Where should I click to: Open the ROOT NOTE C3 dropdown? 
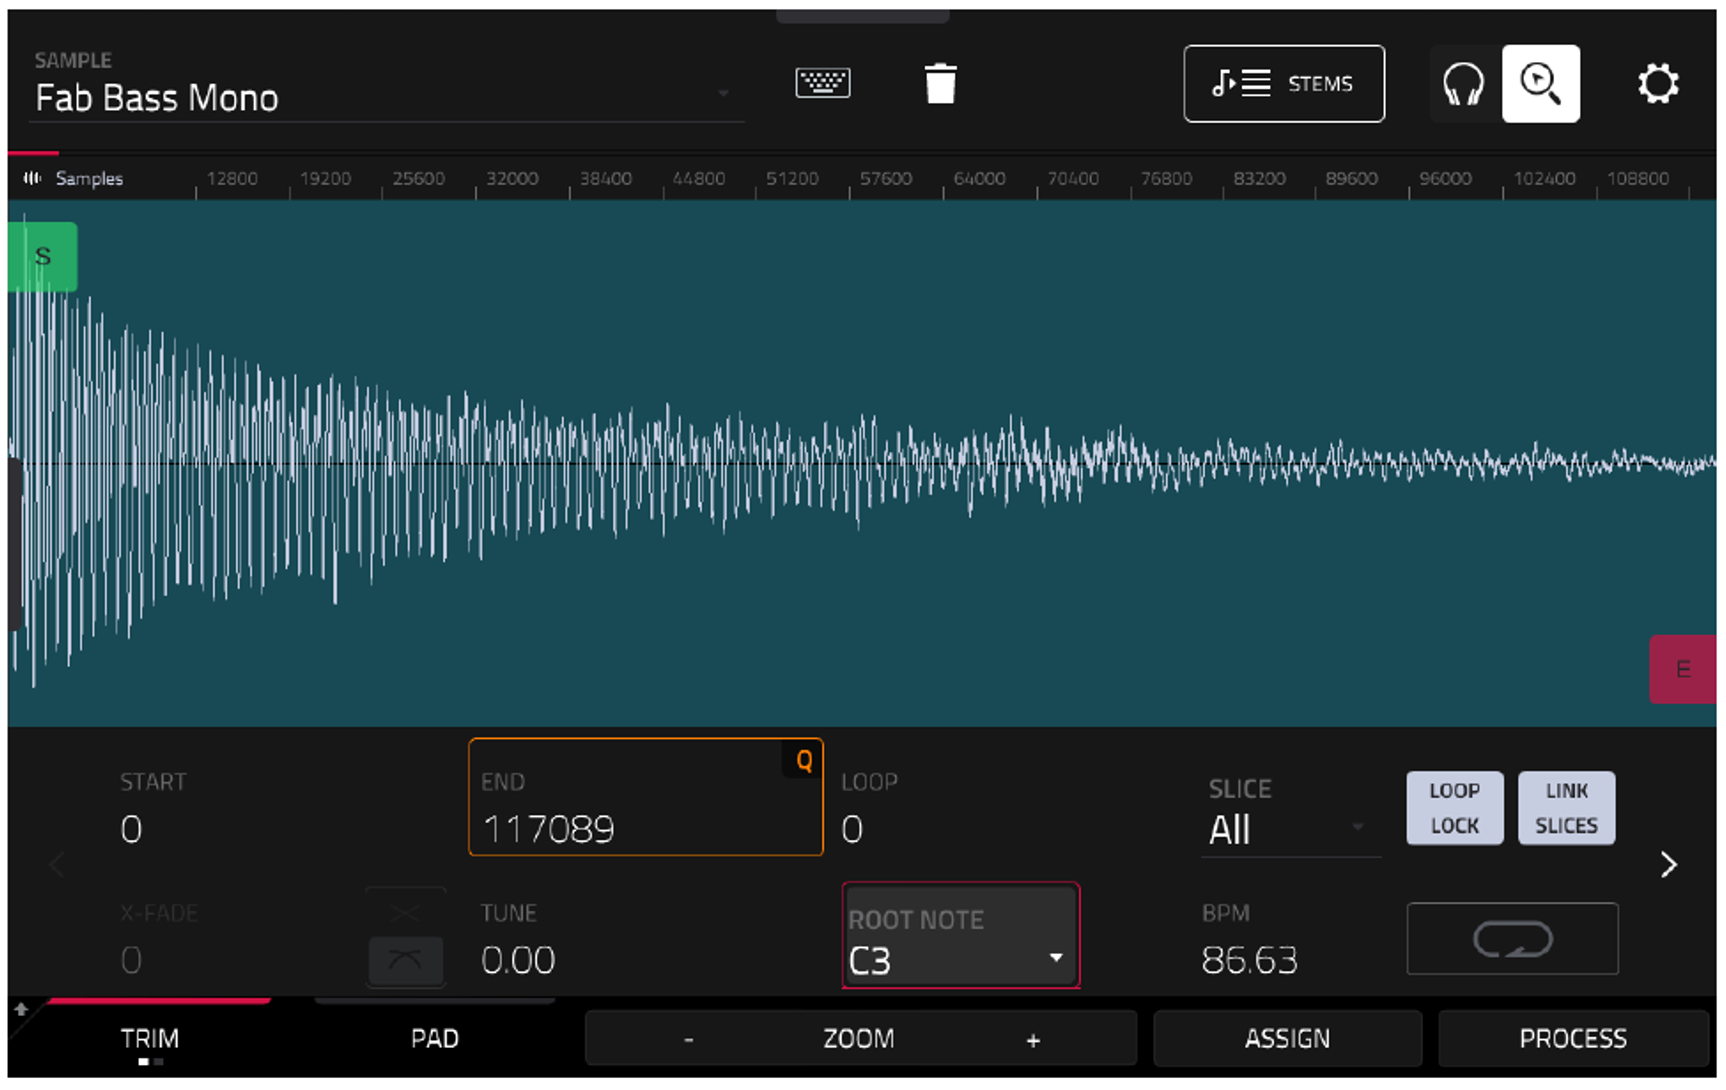coord(960,936)
